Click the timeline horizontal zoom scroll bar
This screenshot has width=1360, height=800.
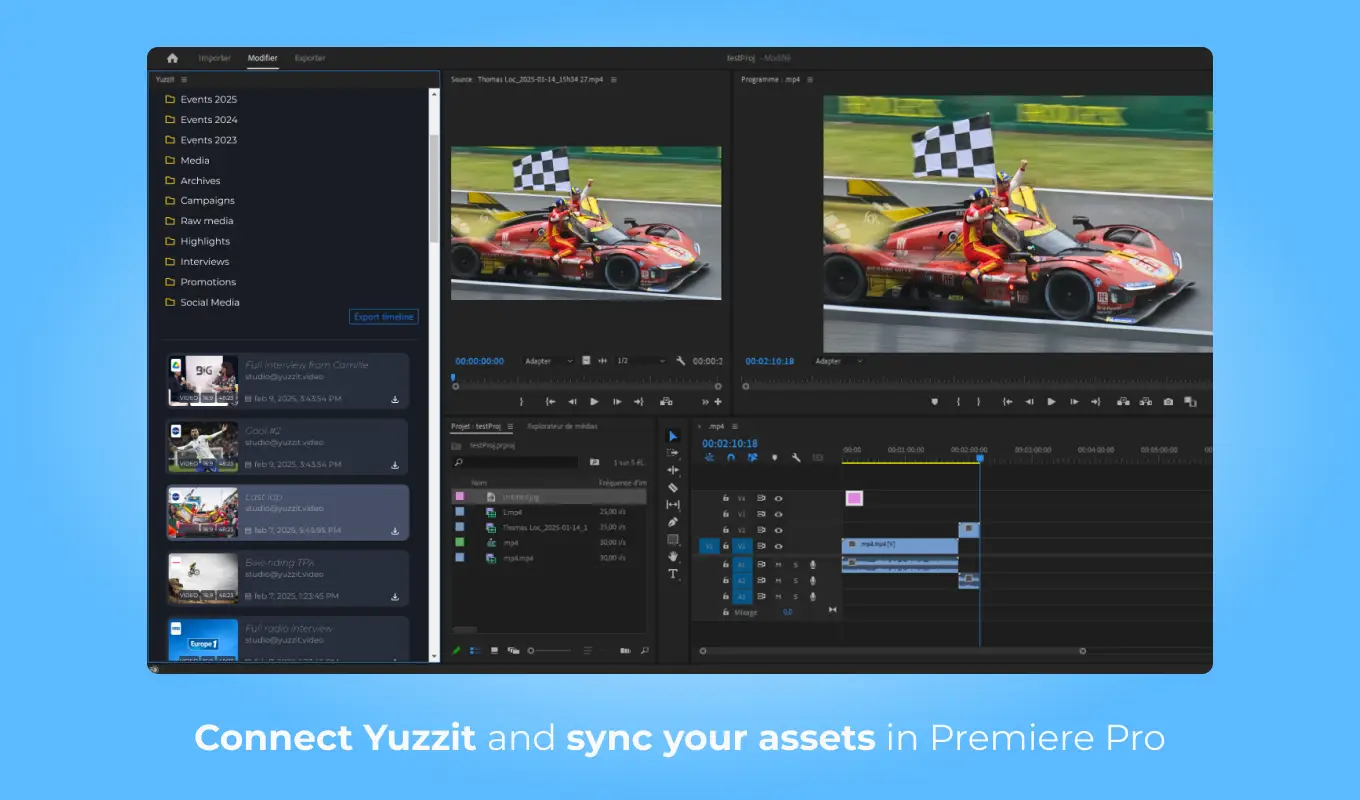coord(892,651)
